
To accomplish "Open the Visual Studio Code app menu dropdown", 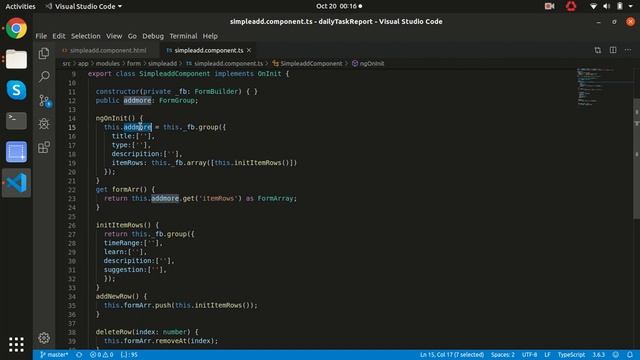I will pos(84,6).
